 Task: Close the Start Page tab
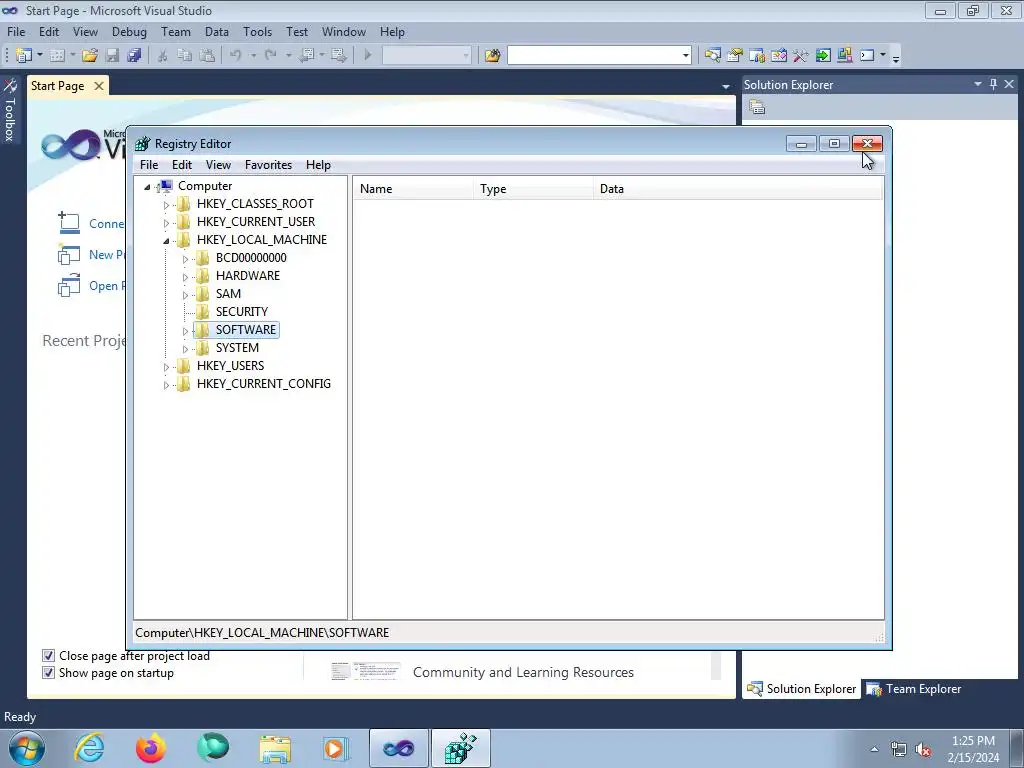point(99,86)
